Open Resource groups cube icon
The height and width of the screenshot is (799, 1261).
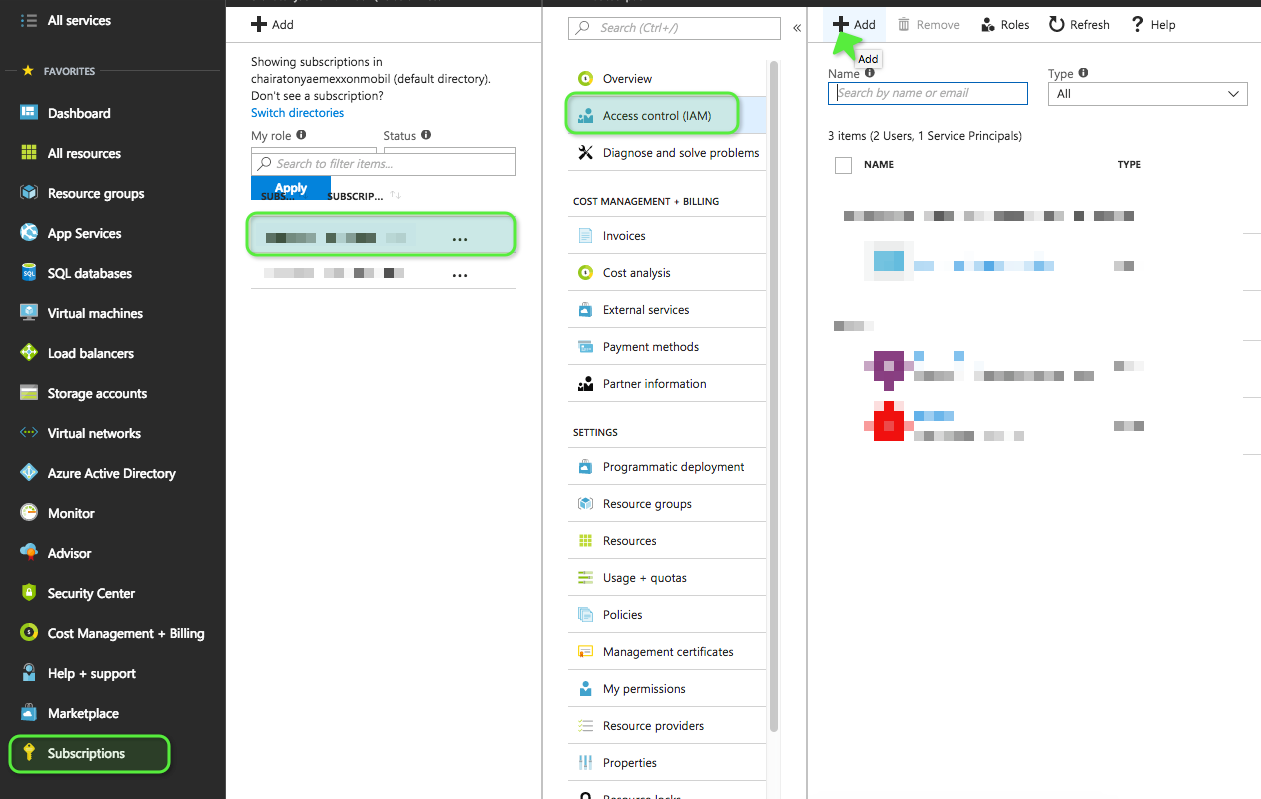click(x=29, y=193)
